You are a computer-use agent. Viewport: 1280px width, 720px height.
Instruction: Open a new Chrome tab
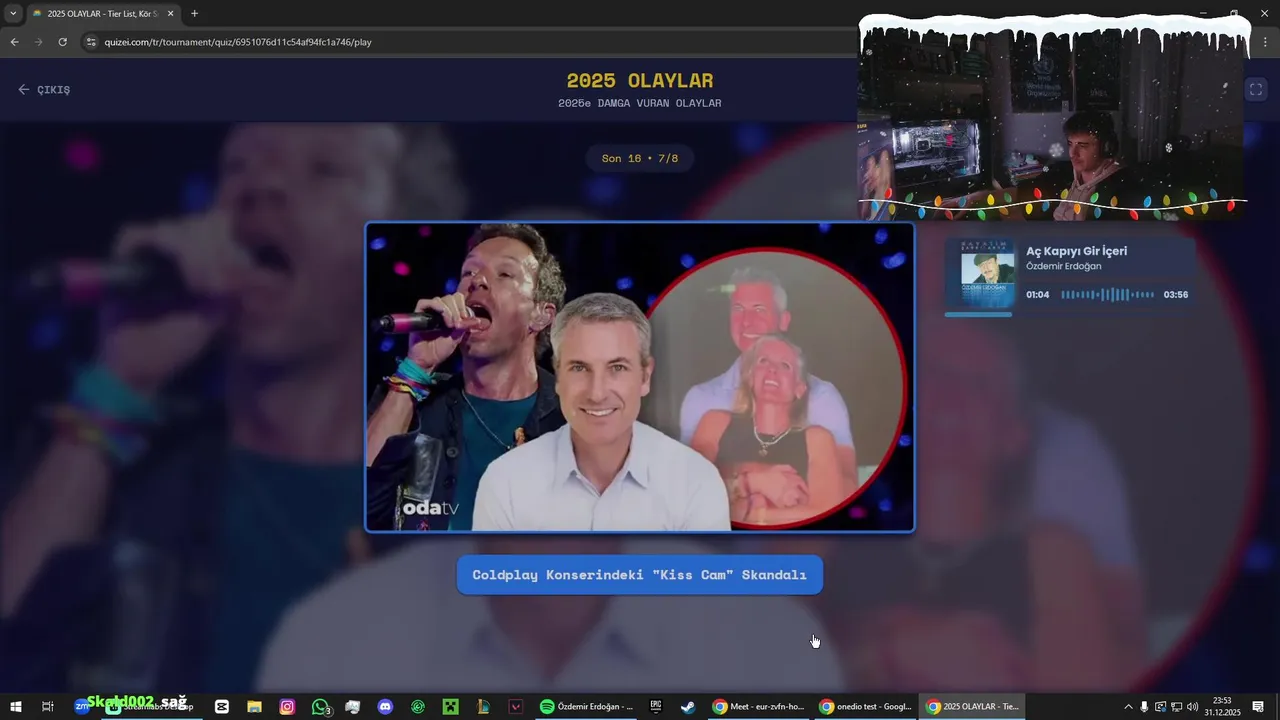[x=194, y=14]
